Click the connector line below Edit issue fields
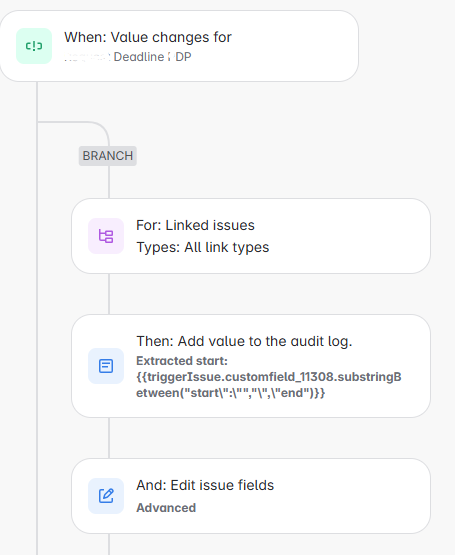 point(109,544)
